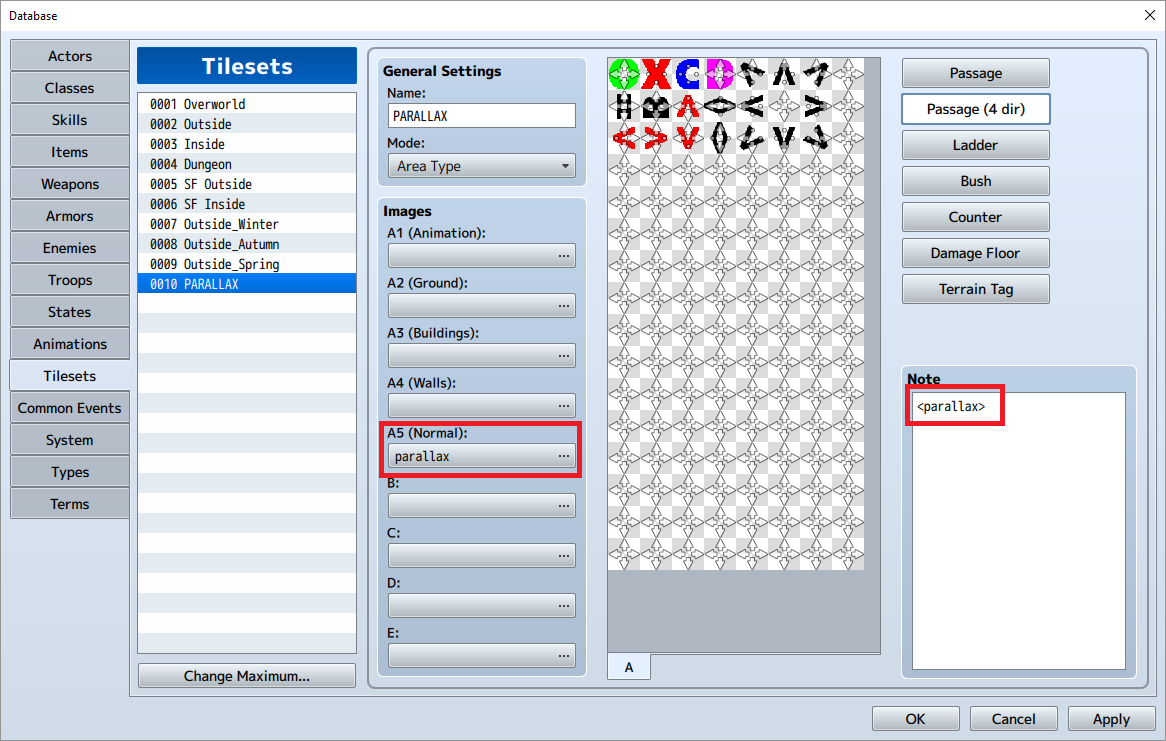Click into the Note text box
The width and height of the screenshot is (1166, 741).
click(1019, 531)
